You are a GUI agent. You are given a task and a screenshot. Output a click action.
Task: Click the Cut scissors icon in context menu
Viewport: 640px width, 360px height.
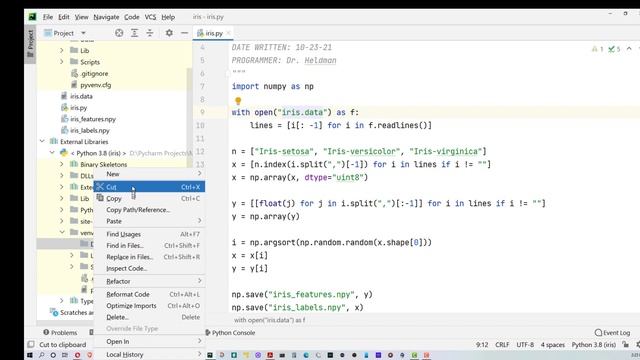point(100,187)
